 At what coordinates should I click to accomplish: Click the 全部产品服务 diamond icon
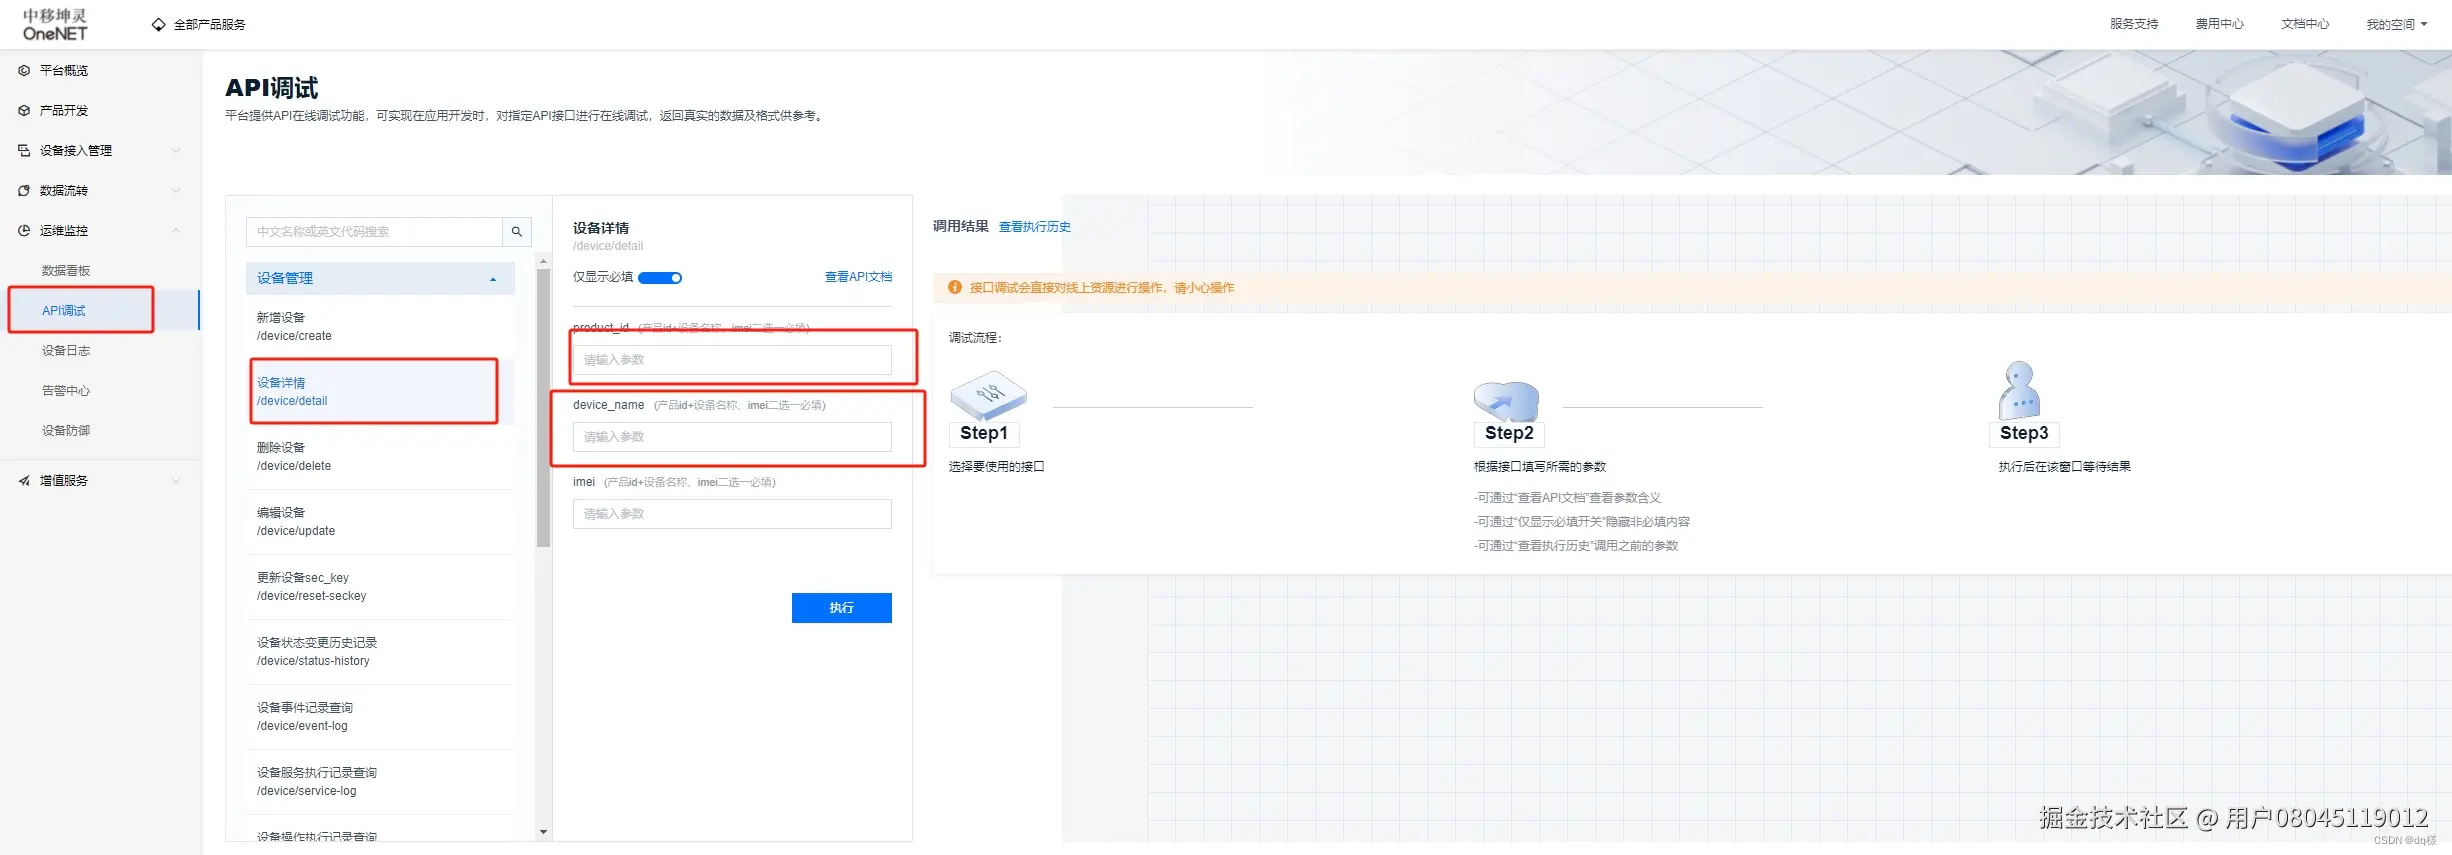pos(158,24)
